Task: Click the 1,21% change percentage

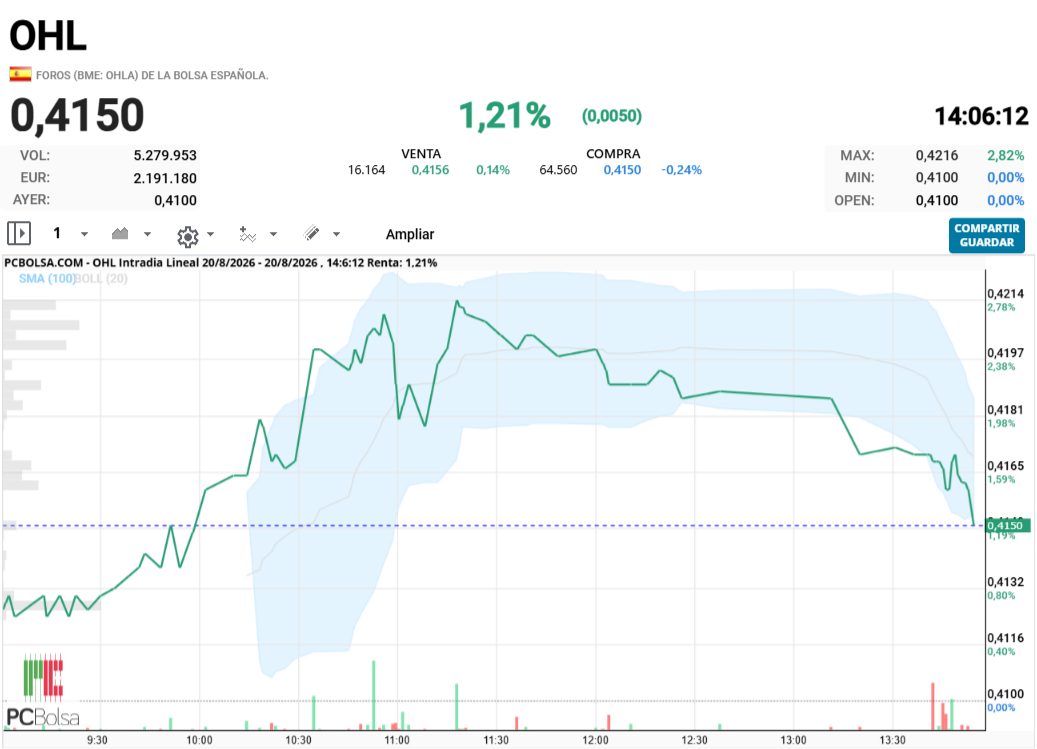Action: [x=505, y=116]
